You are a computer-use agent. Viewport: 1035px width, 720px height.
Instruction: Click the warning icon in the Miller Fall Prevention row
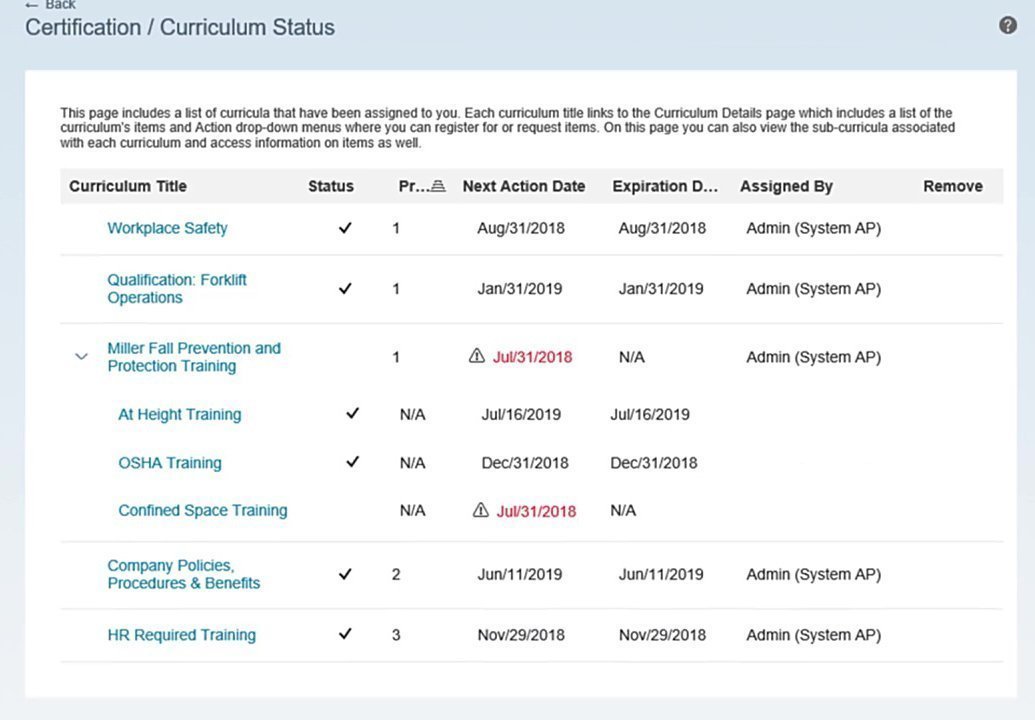pyautogui.click(x=477, y=356)
